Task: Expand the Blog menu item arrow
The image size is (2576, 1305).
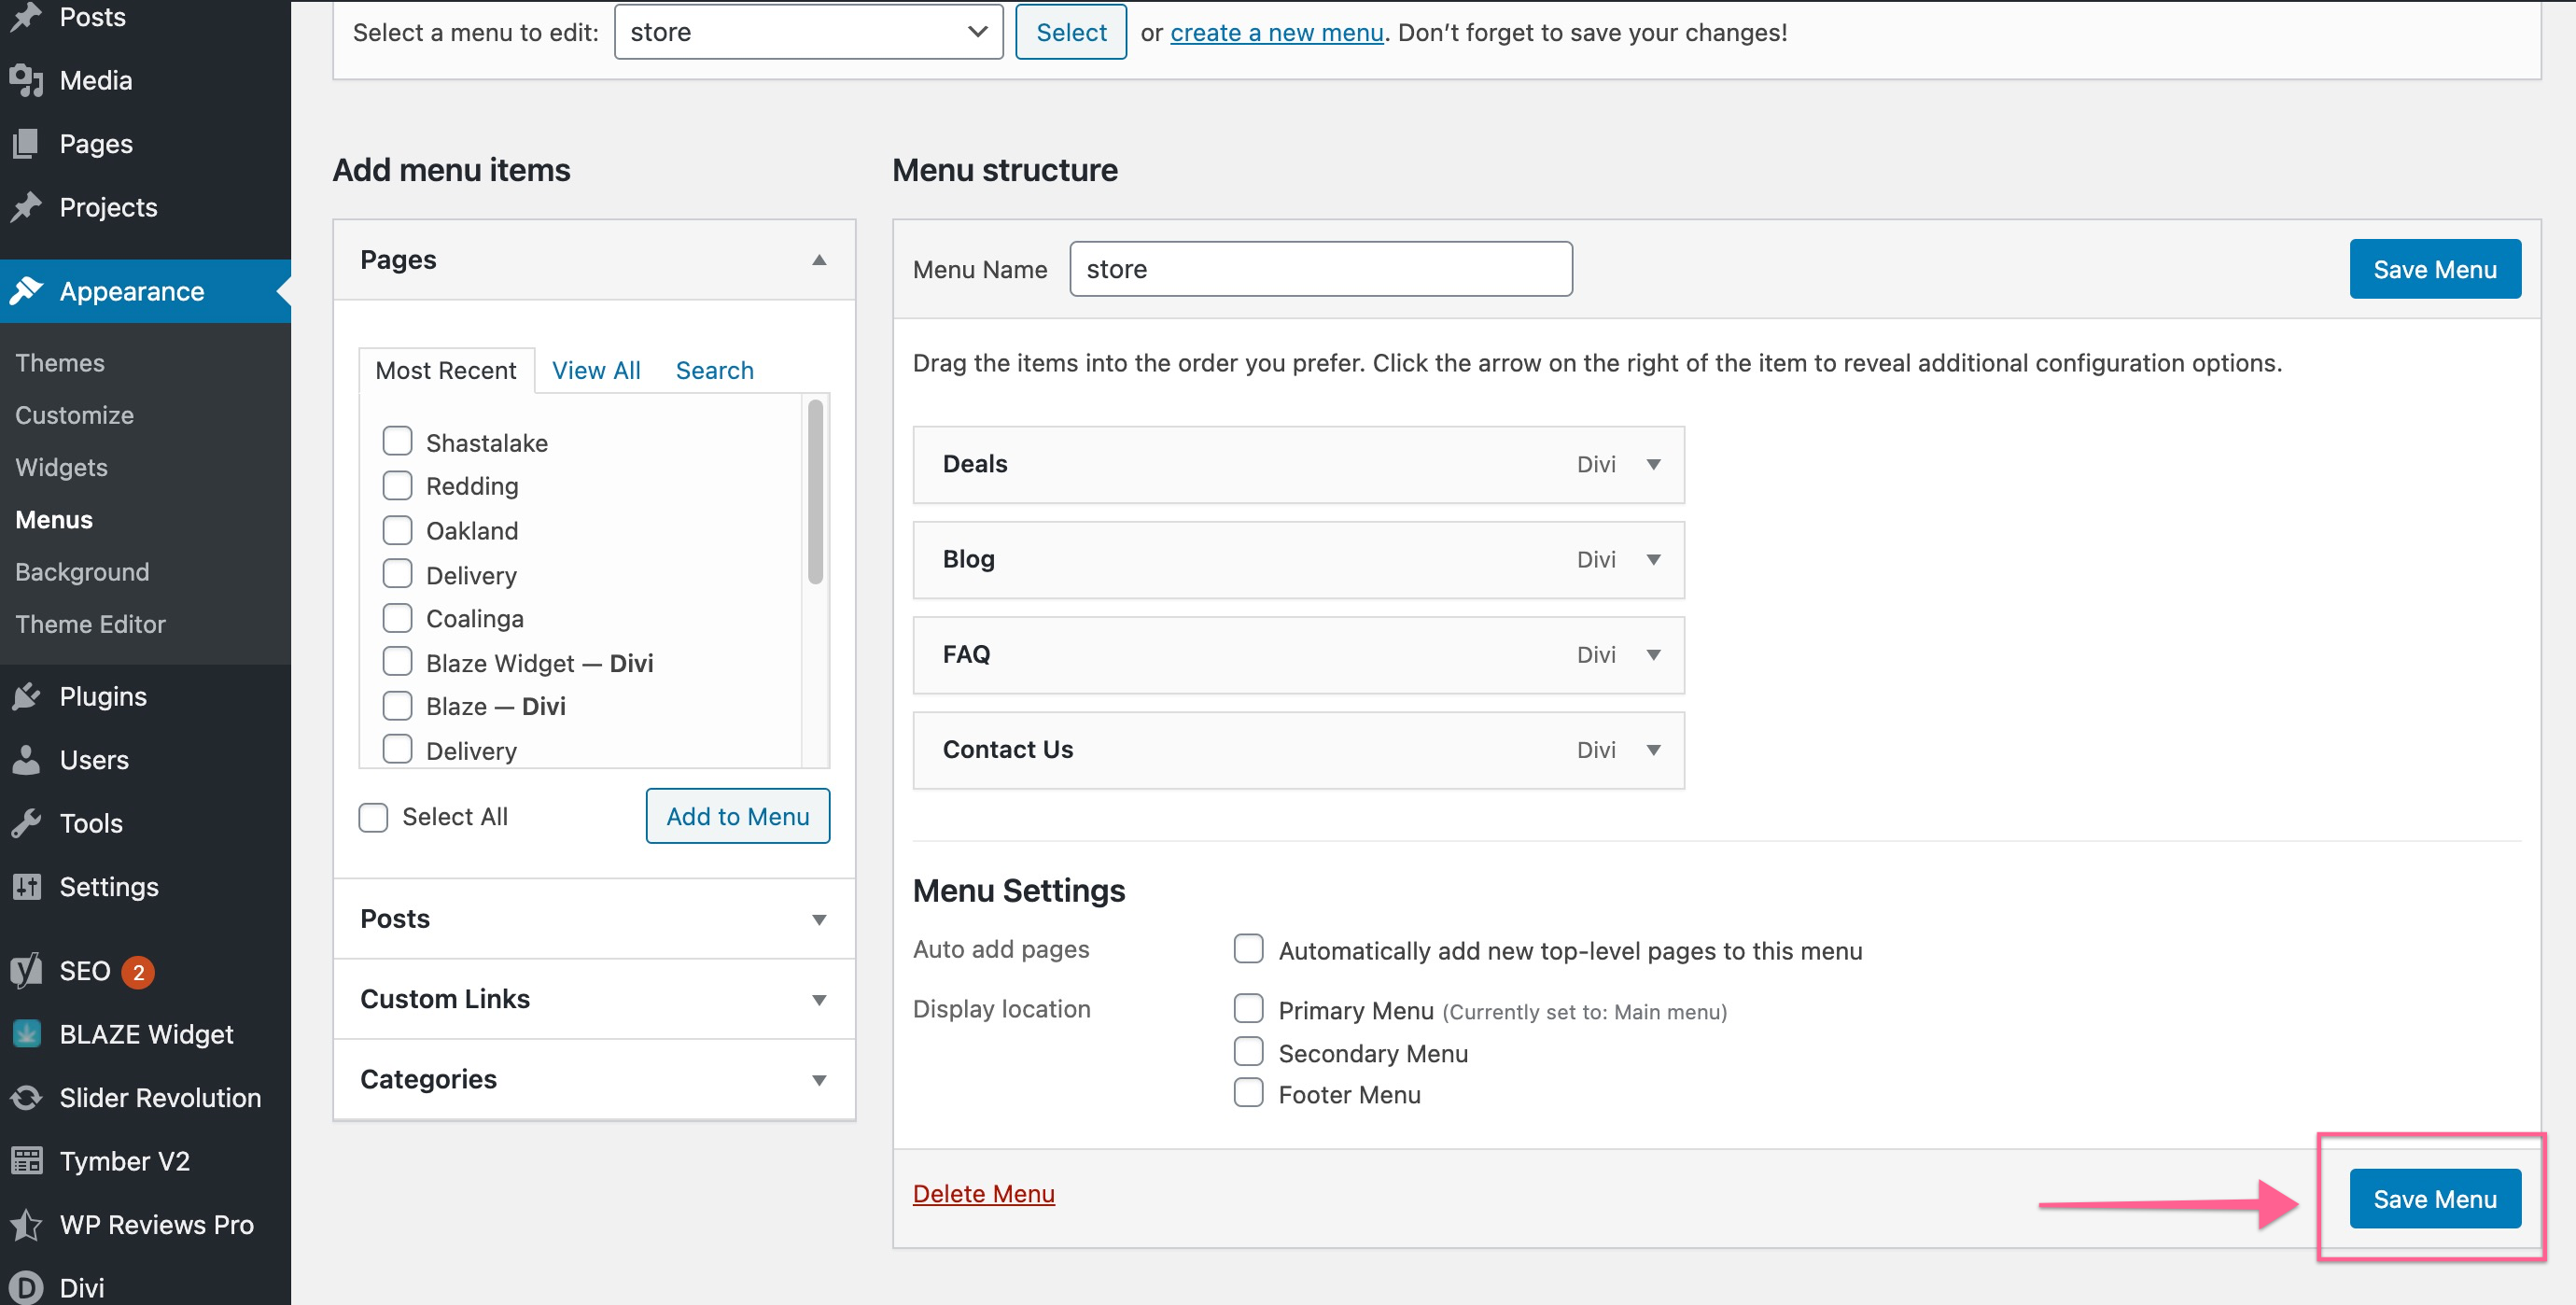Action: coord(1653,559)
